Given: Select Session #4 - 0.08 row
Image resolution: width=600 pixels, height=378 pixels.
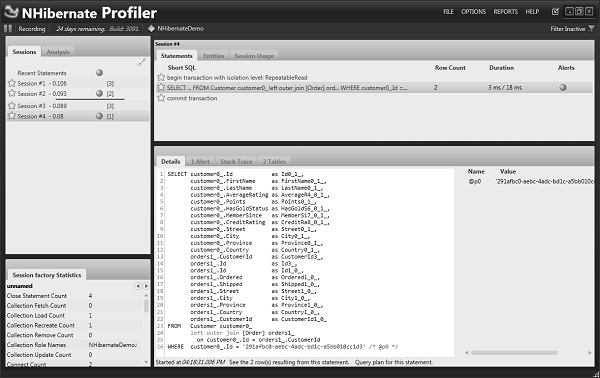Looking at the screenshot, I should pyautogui.click(x=78, y=116).
